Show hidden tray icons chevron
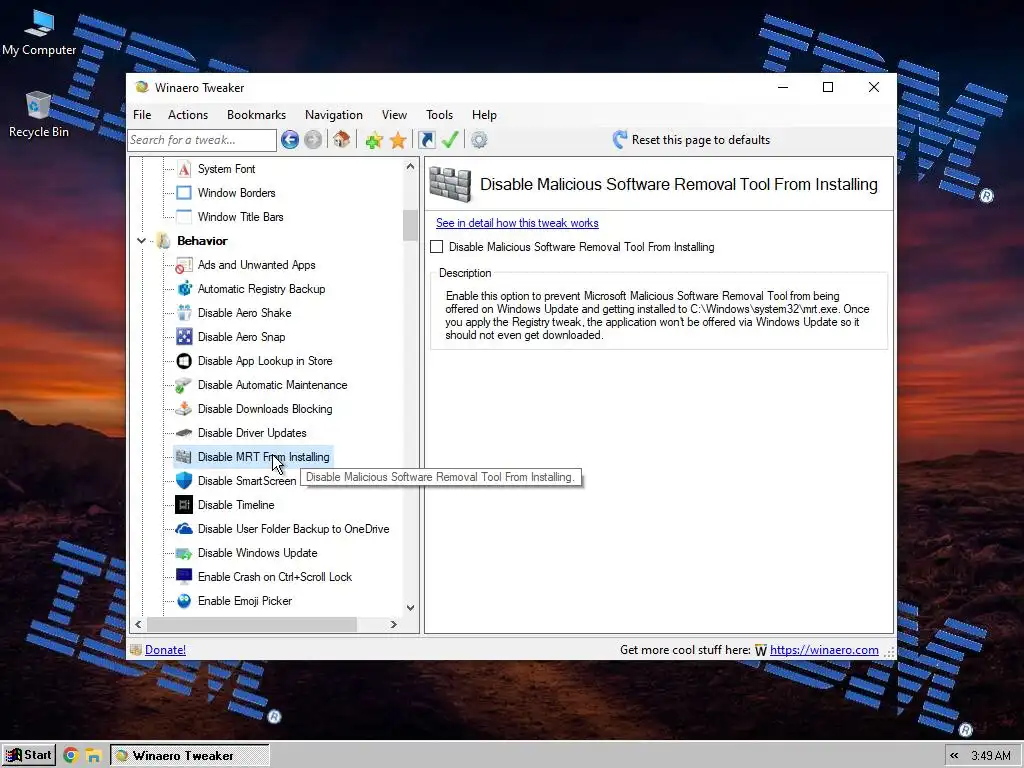The image size is (1024, 768). point(954,756)
